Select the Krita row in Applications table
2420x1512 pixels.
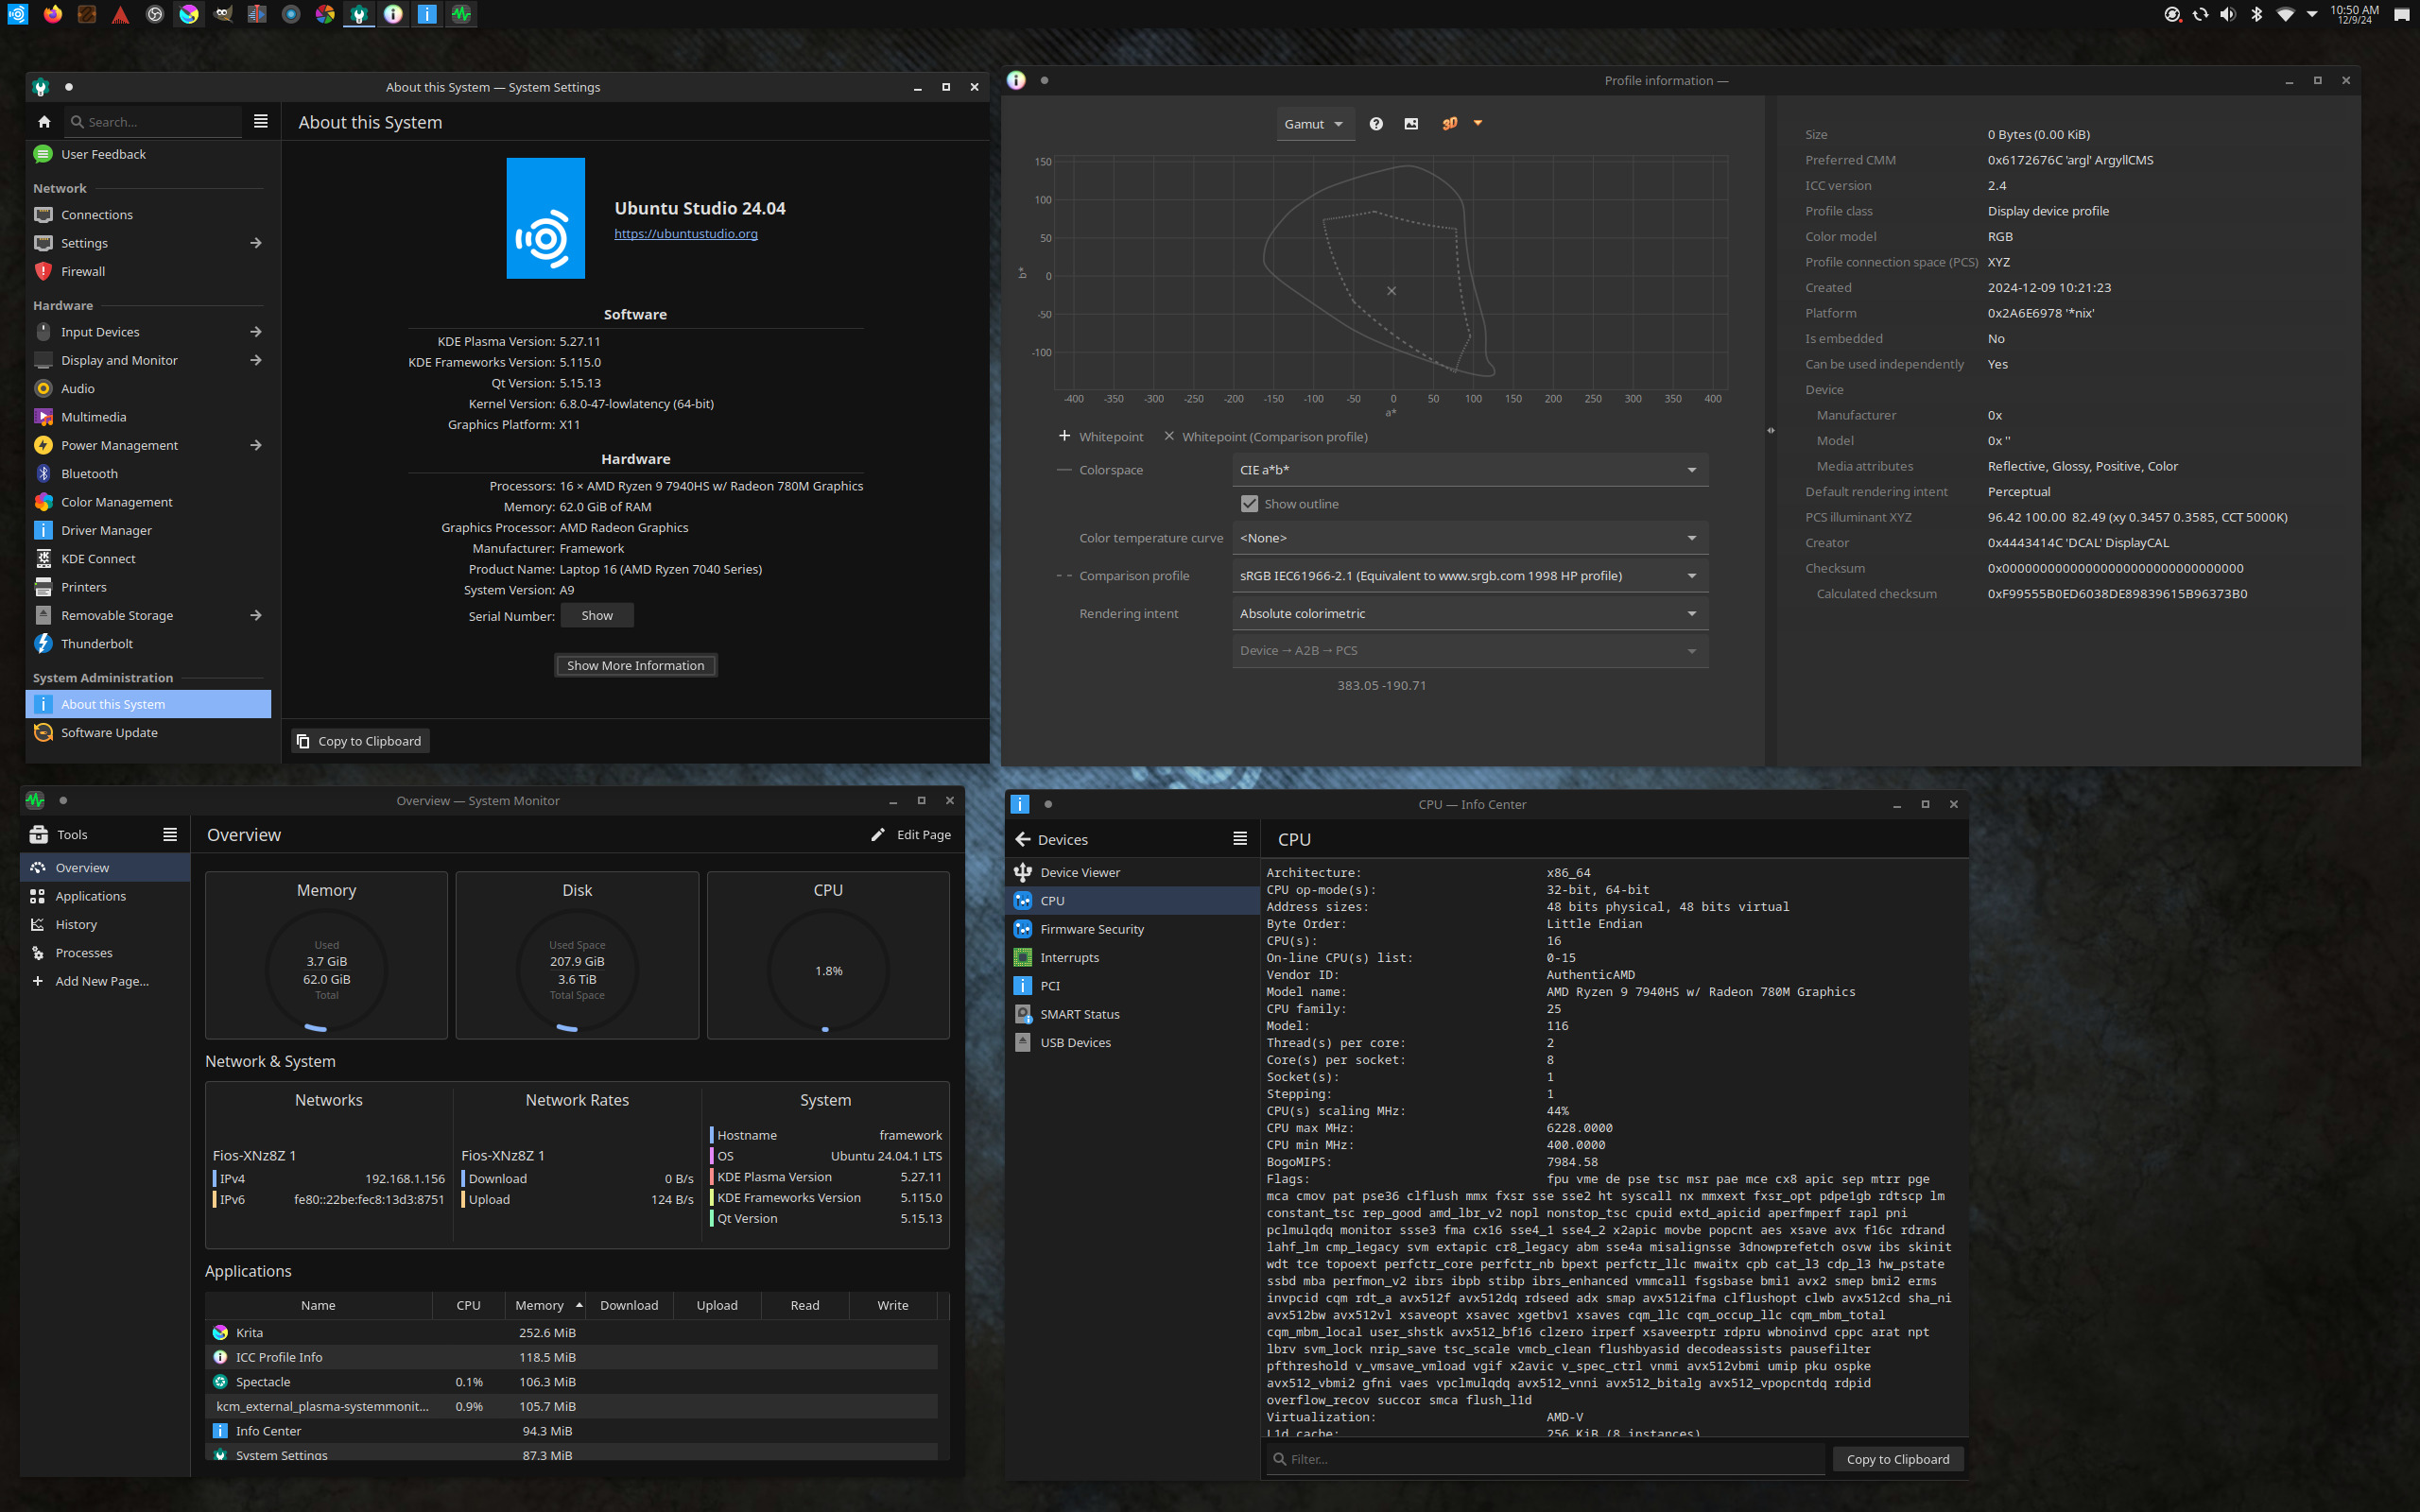pos(572,1333)
